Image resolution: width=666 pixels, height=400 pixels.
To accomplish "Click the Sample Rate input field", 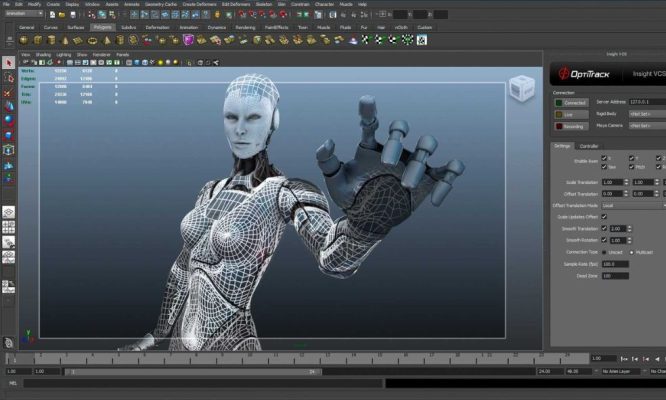I will click(x=614, y=264).
